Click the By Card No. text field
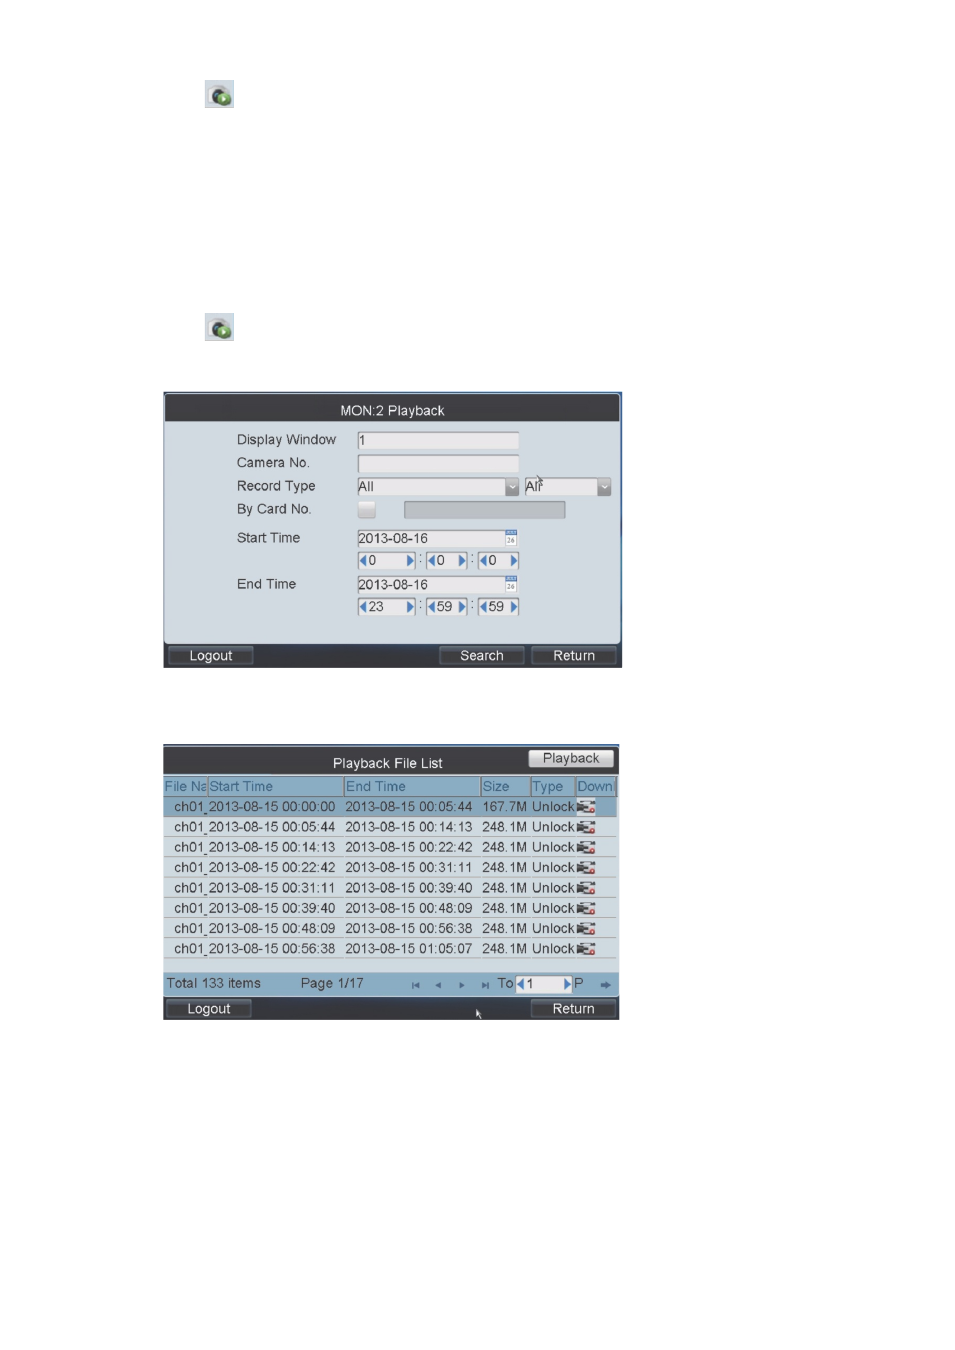This screenshot has width=955, height=1350. tap(484, 510)
